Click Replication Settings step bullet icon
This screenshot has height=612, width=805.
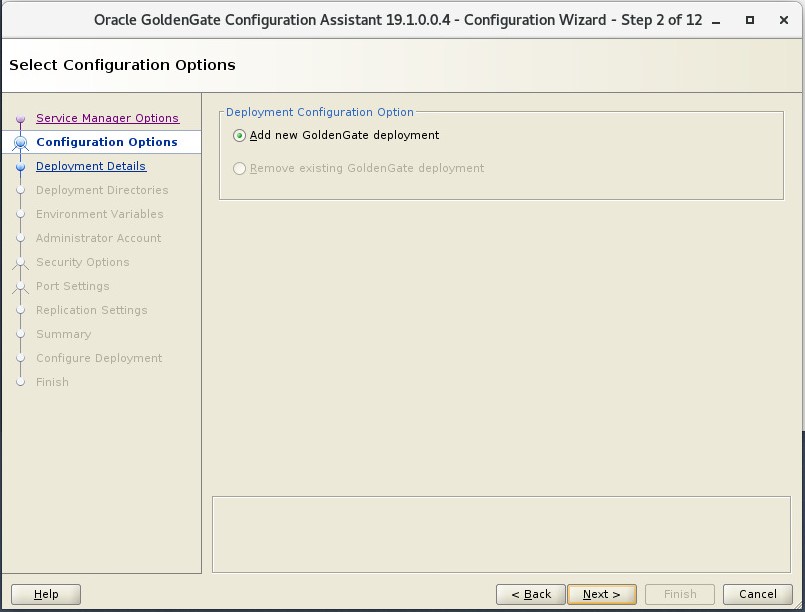(x=21, y=310)
